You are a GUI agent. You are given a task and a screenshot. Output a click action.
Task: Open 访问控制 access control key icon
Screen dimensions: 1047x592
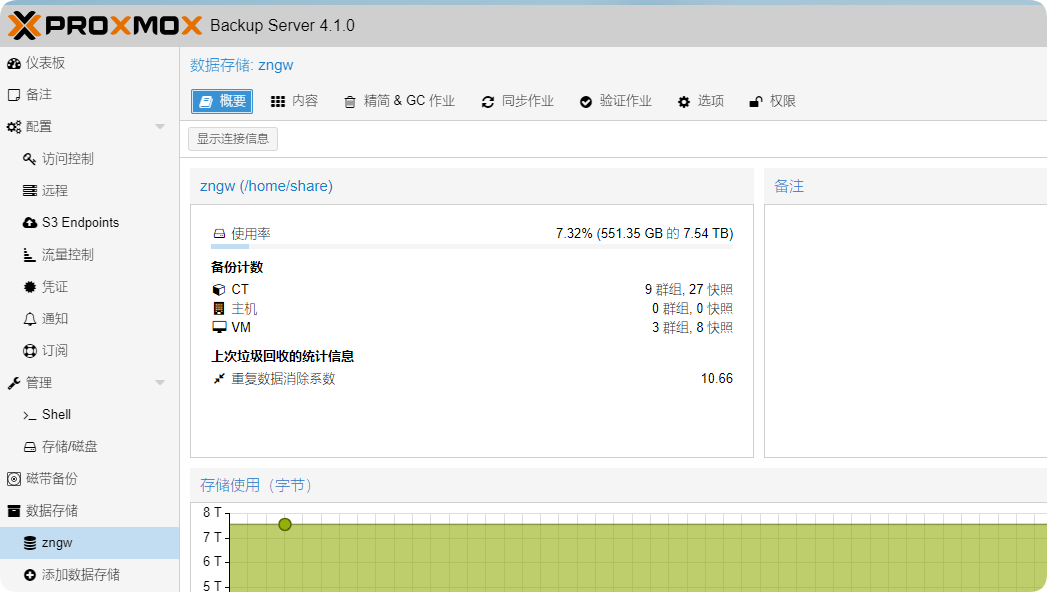(x=30, y=159)
